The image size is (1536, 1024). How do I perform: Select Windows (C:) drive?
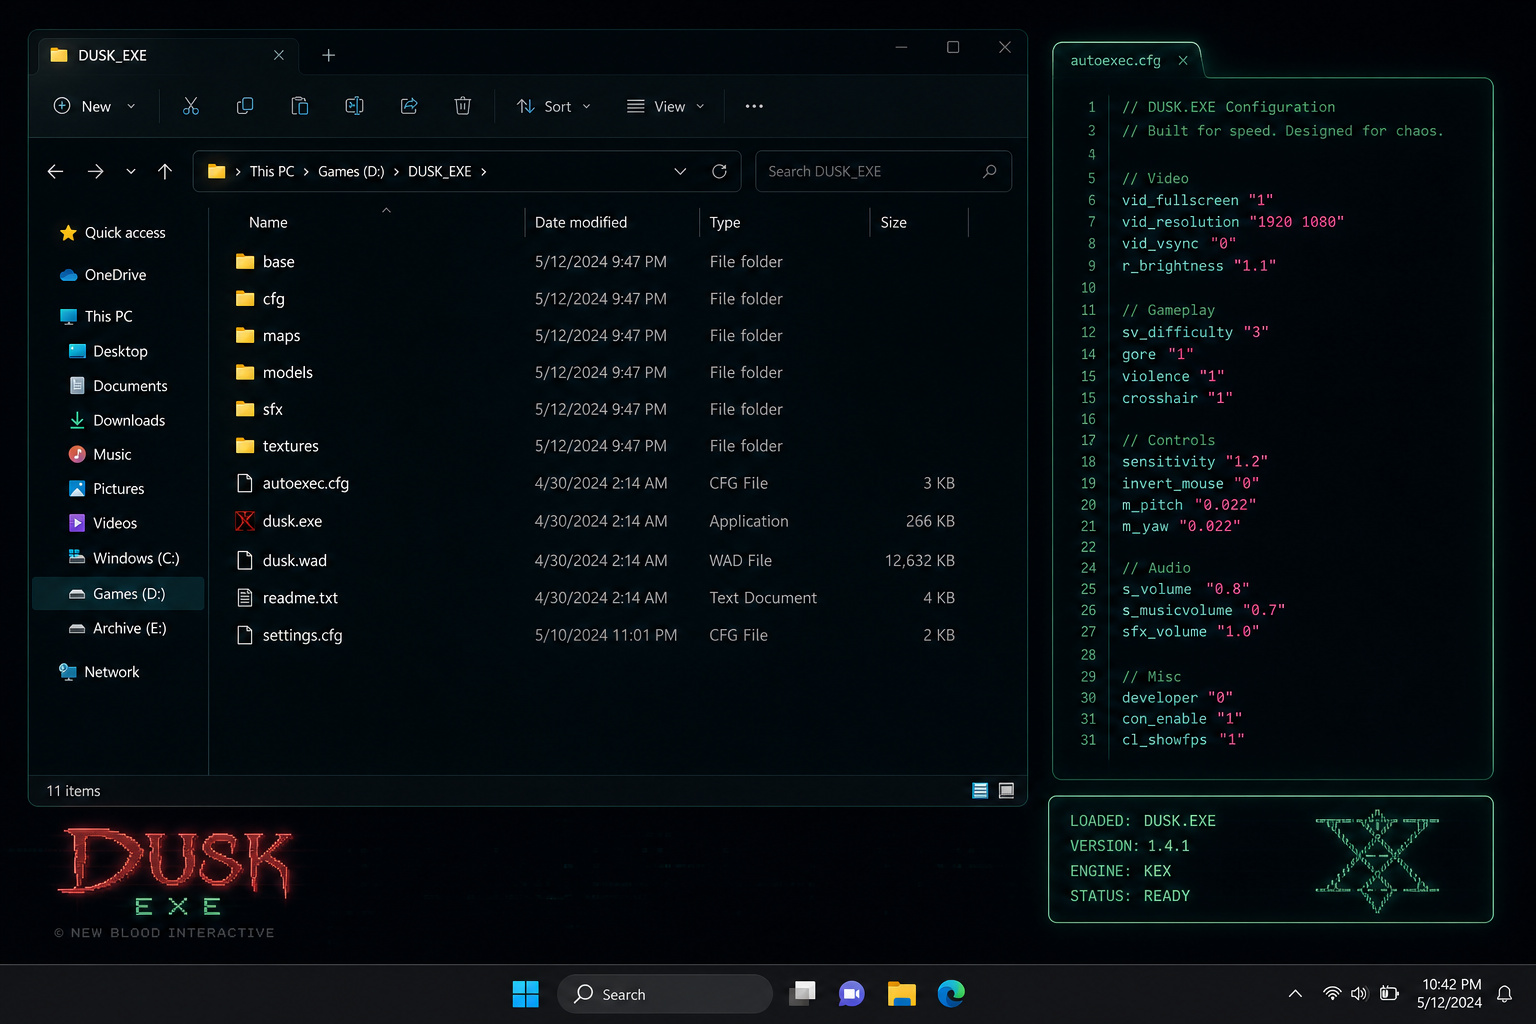tap(124, 558)
